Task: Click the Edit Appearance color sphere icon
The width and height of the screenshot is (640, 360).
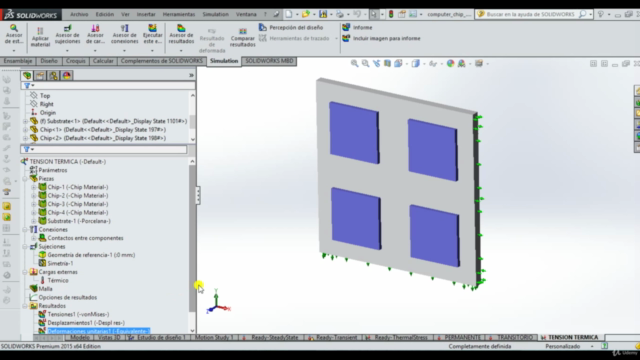Action: click(x=451, y=64)
